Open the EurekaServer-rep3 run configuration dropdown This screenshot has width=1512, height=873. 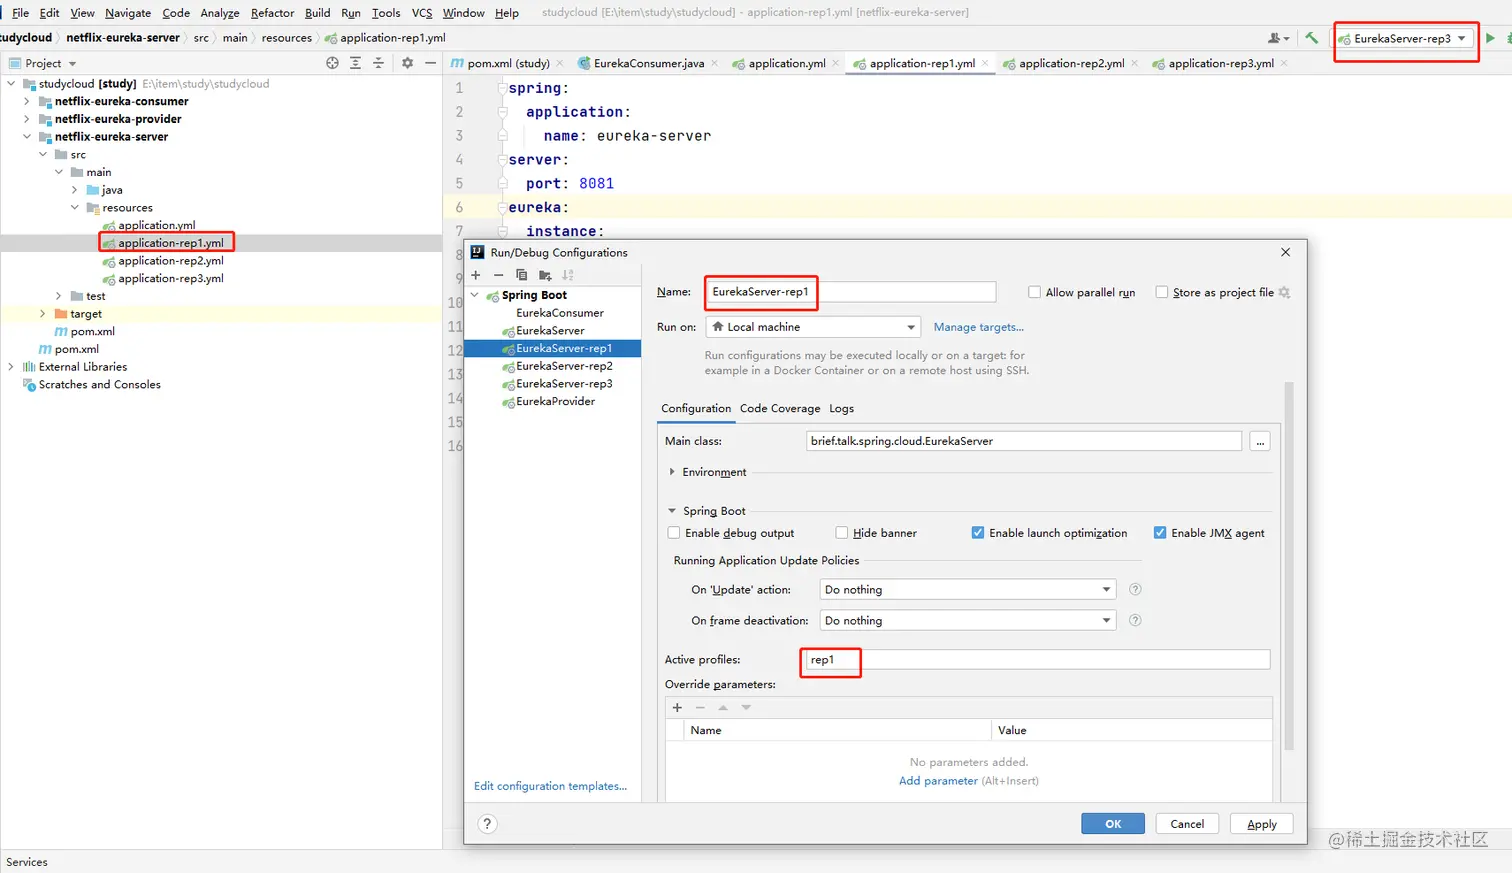1404,38
